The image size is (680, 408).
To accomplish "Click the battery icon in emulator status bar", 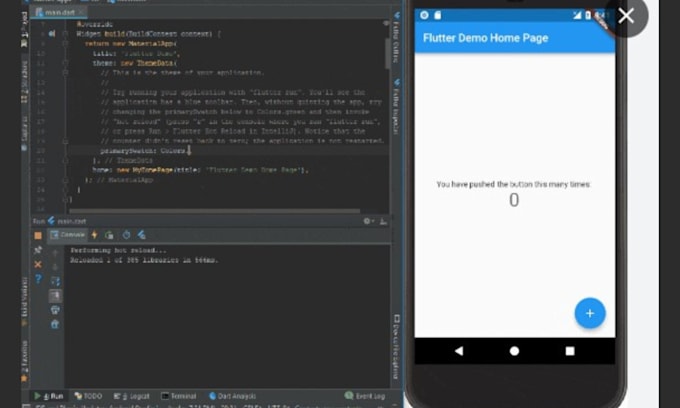I will coord(588,15).
